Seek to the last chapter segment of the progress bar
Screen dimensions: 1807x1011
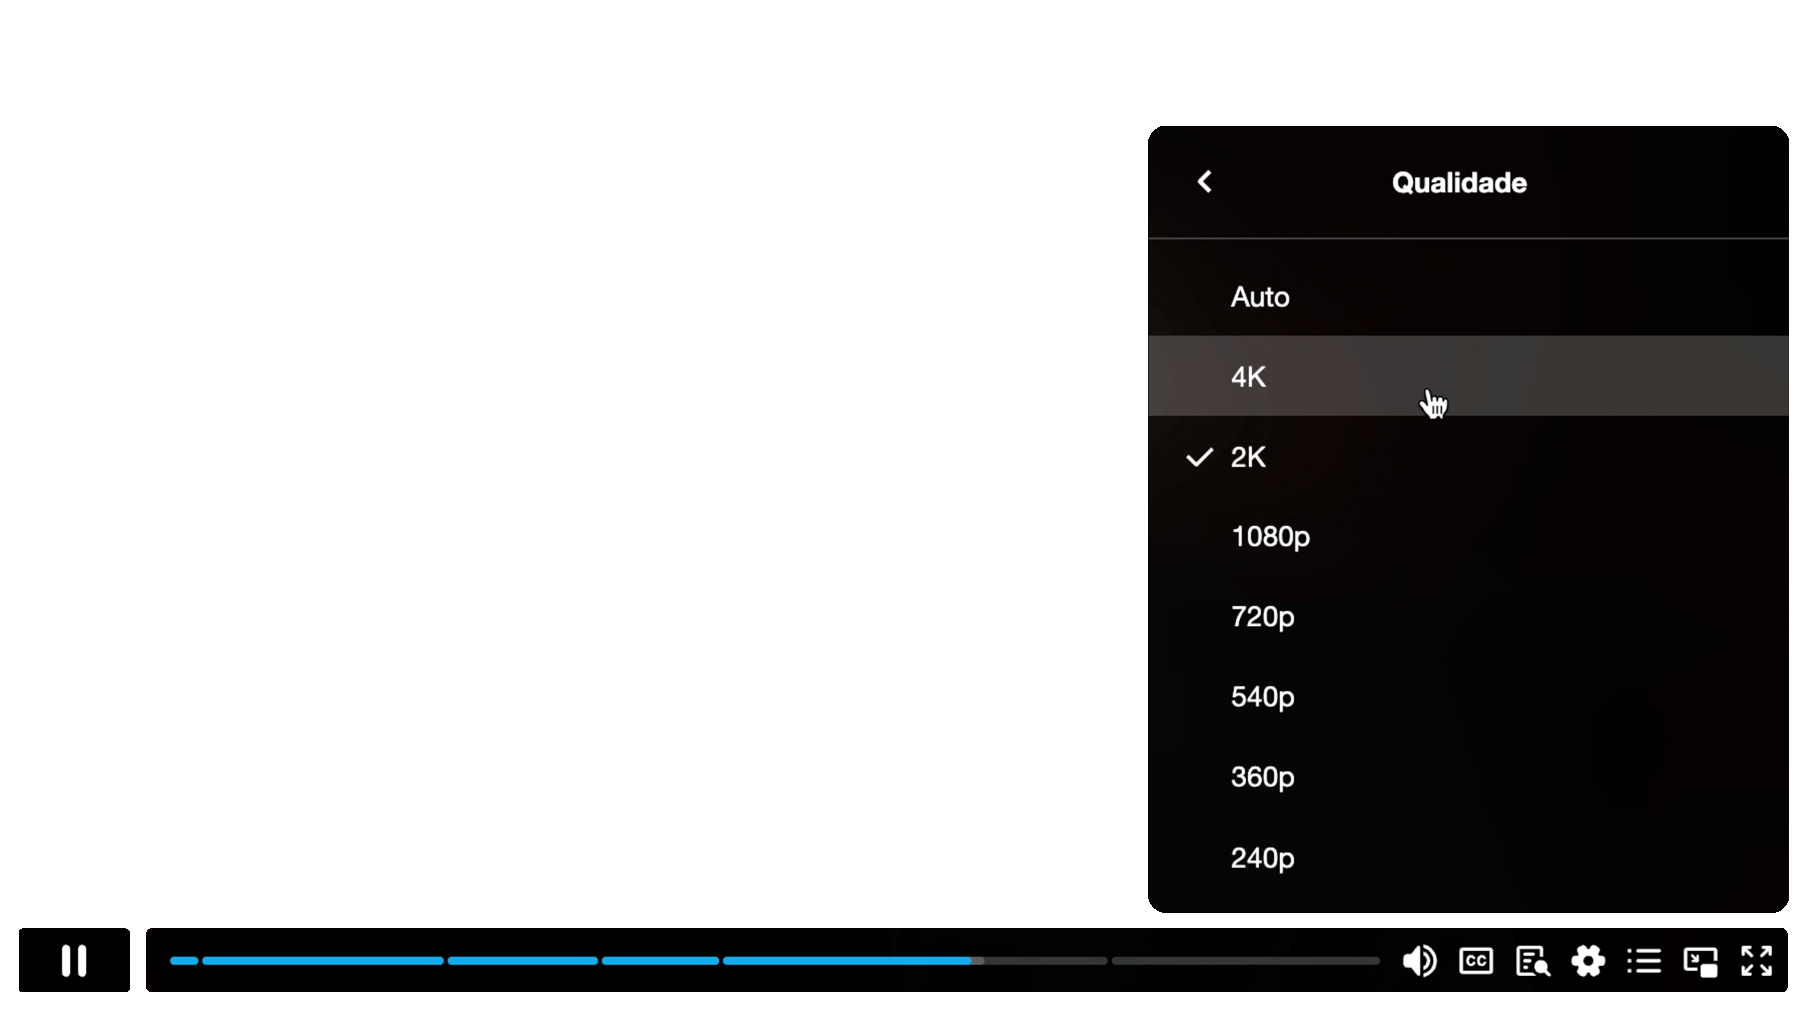1246,961
